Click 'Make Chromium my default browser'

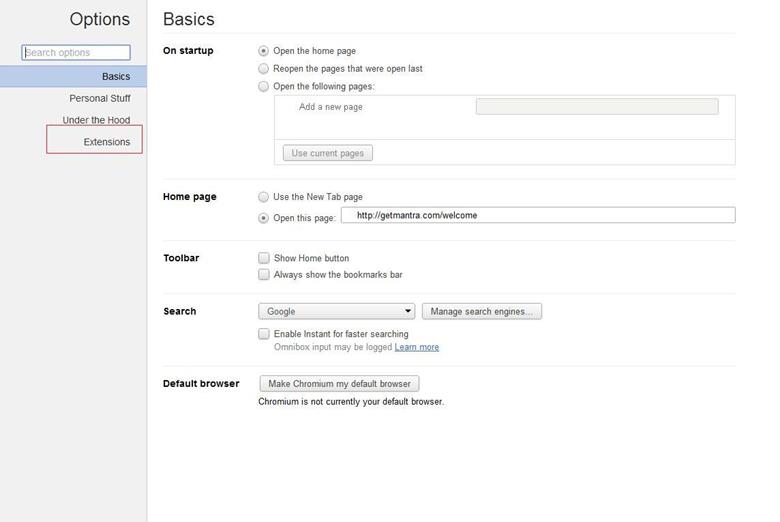(339, 384)
